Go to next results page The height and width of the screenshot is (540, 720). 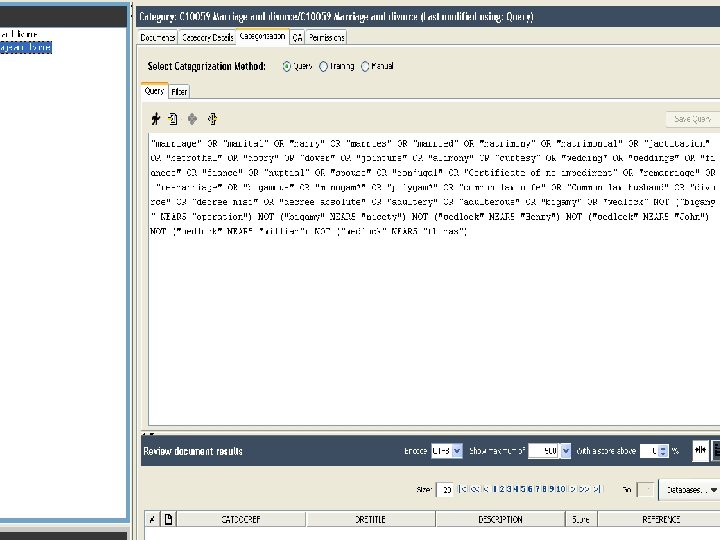pyautogui.click(x=573, y=489)
